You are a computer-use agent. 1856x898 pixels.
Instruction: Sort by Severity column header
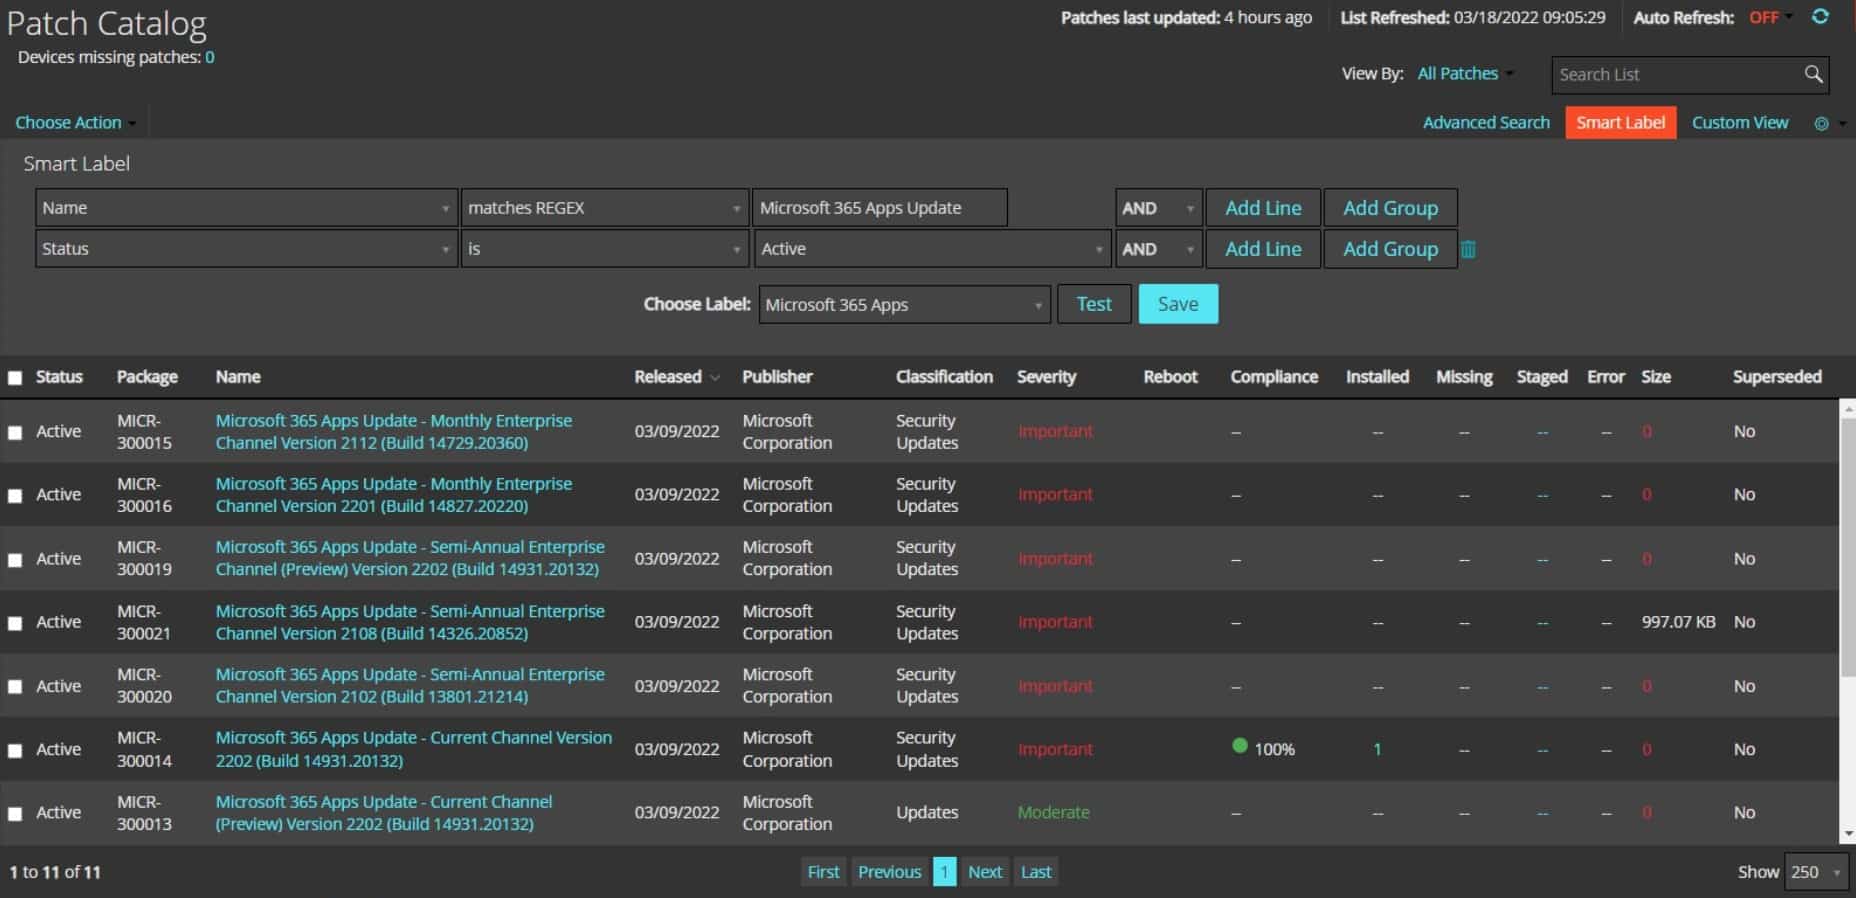1046,377
